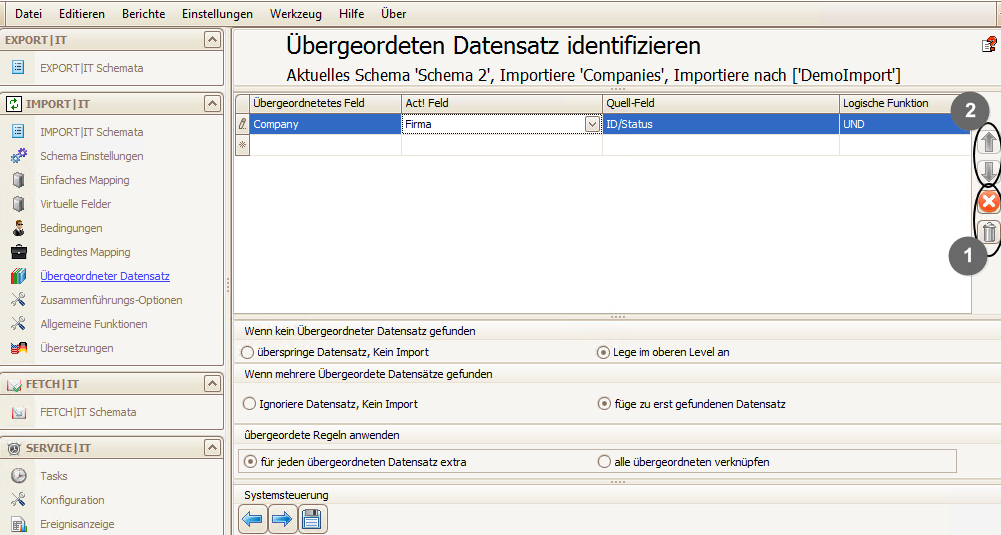Click the 'UND' Logische Funktion cell
The image size is (1001, 535).
pos(905,124)
